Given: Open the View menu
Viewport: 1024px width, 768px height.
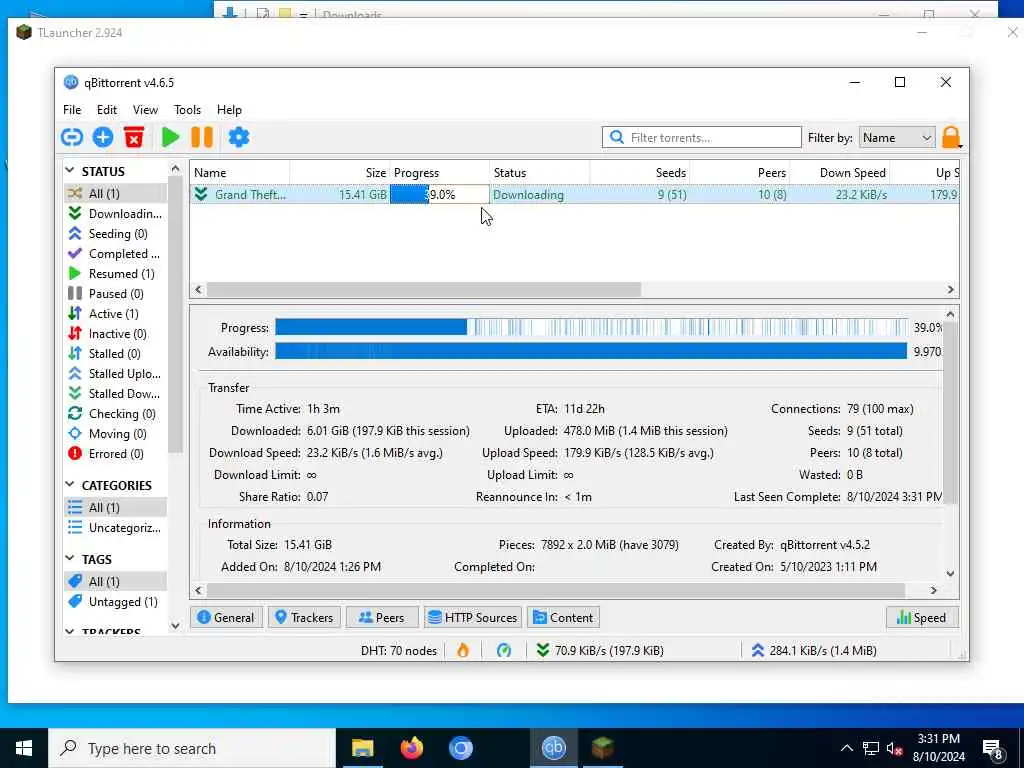Looking at the screenshot, I should click(145, 110).
